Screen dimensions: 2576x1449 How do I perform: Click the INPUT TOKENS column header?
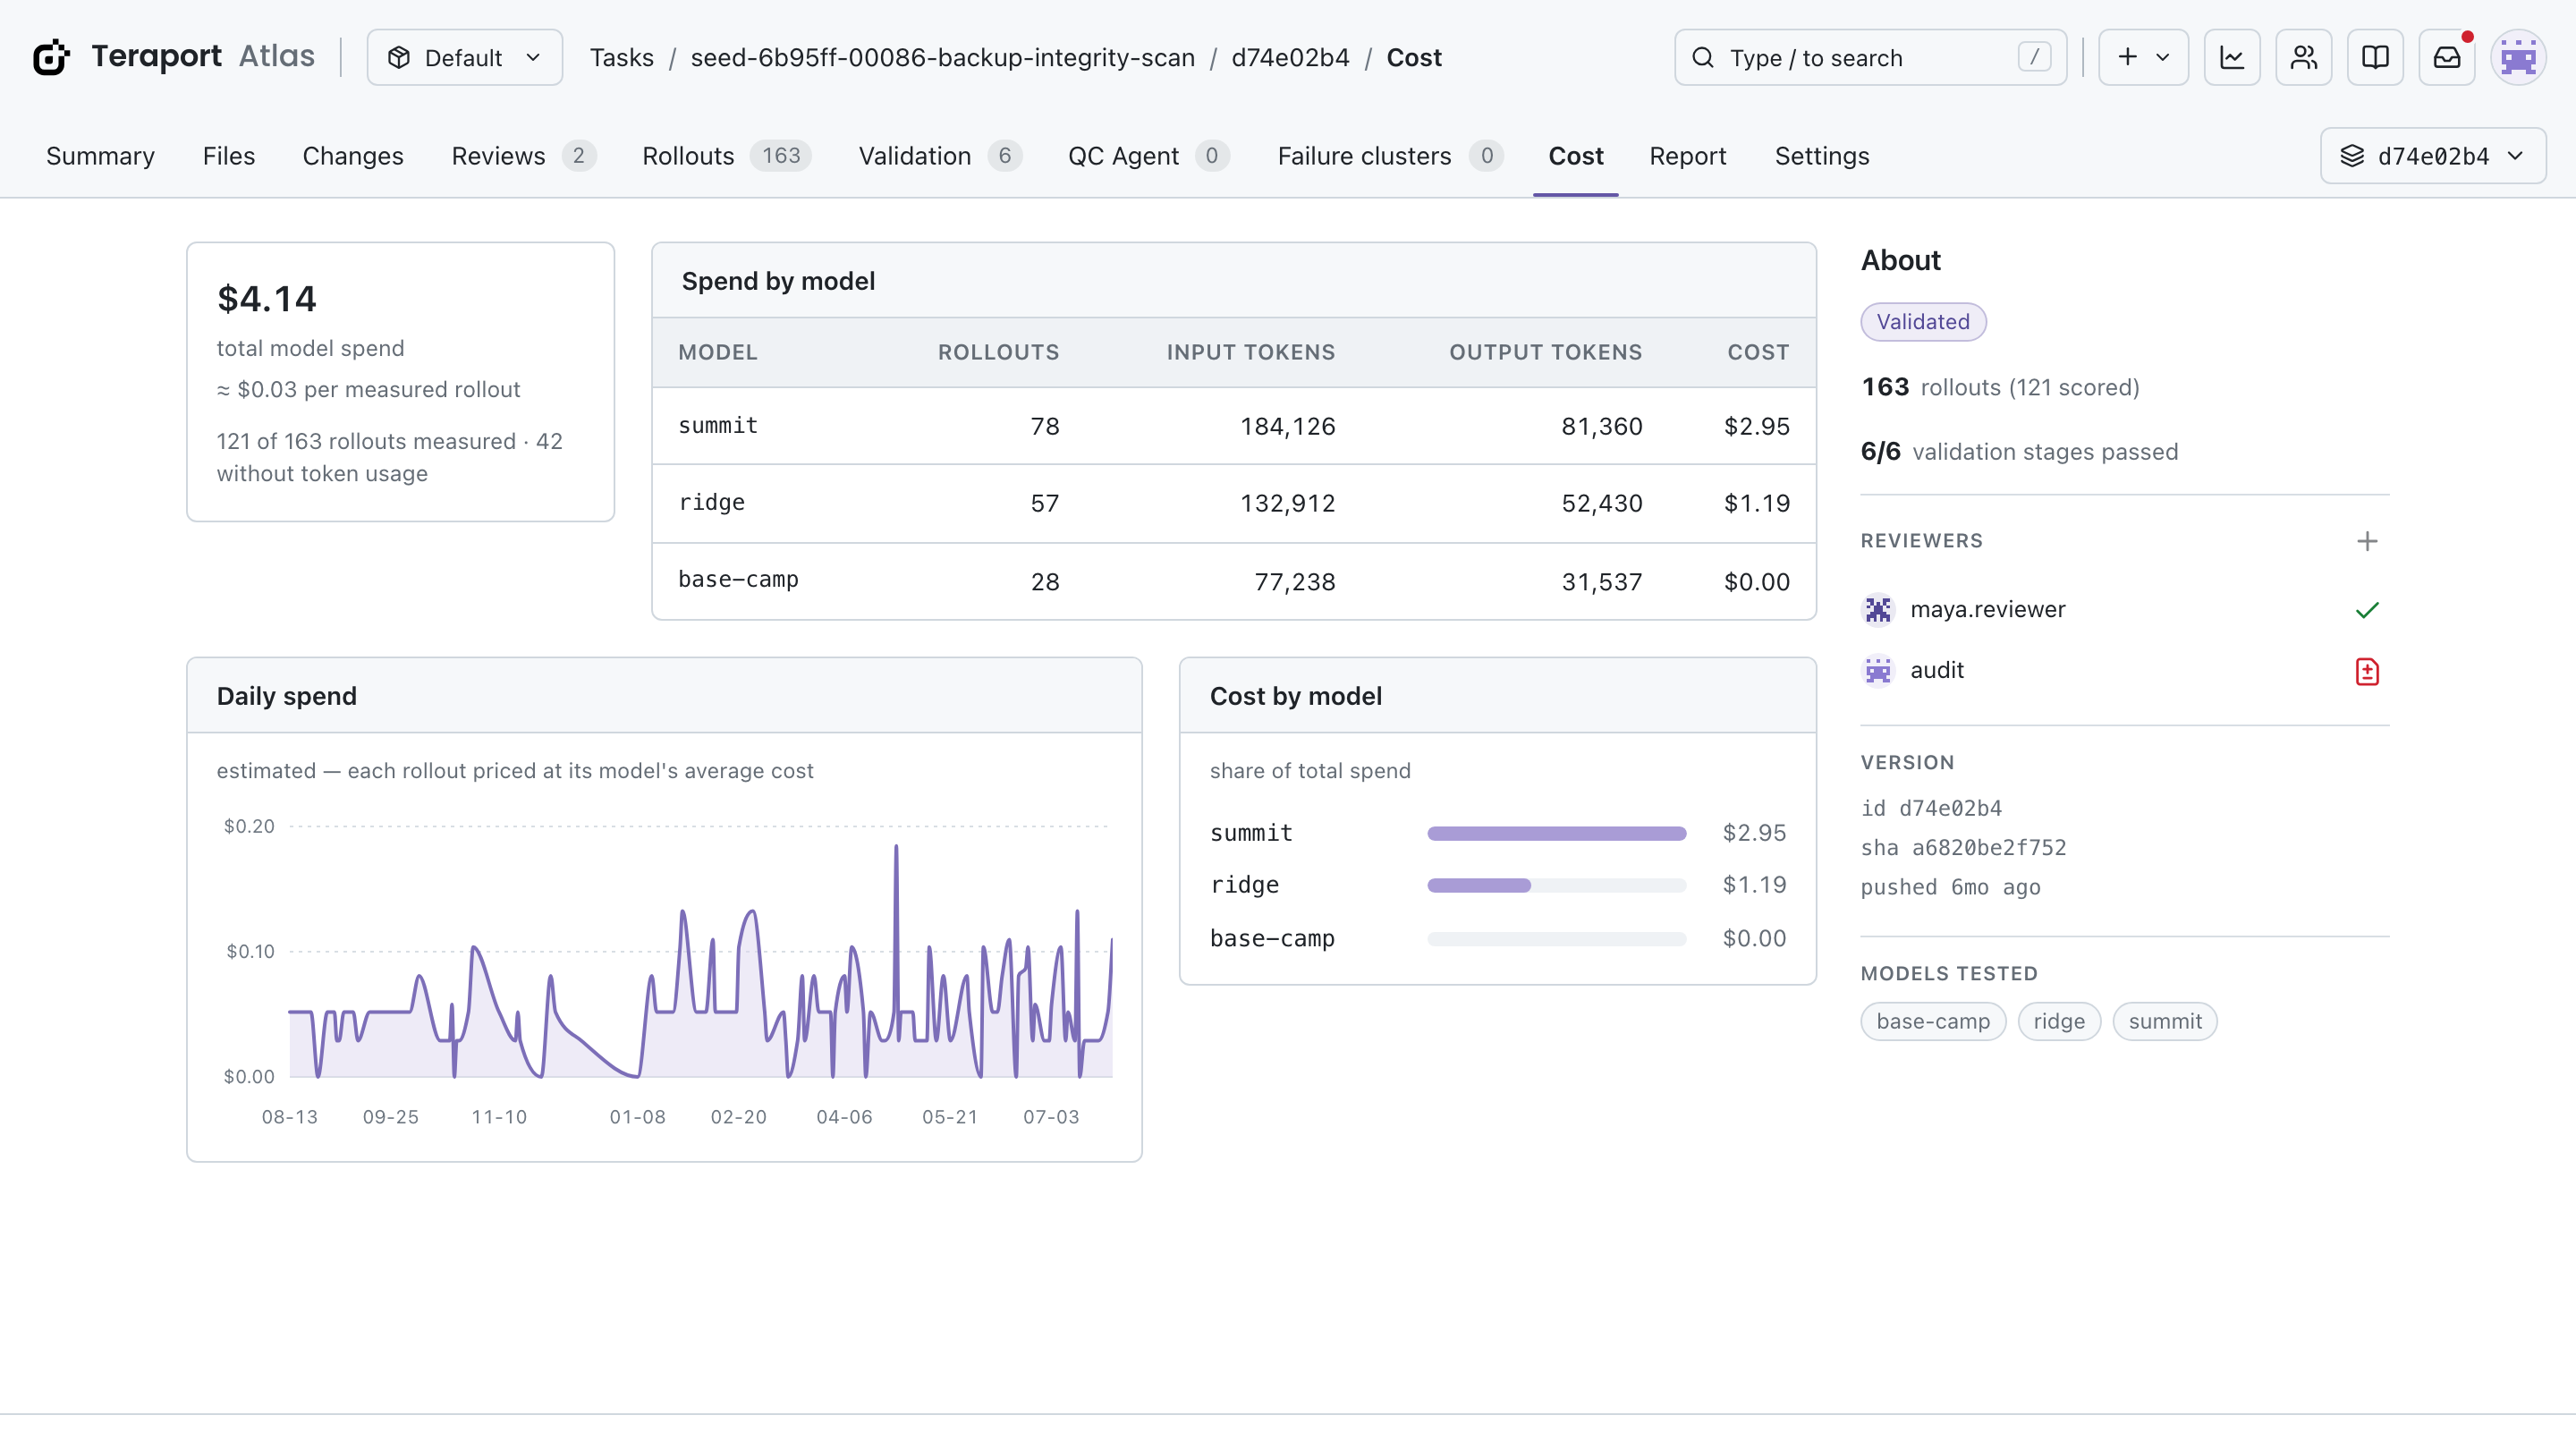click(x=1250, y=352)
